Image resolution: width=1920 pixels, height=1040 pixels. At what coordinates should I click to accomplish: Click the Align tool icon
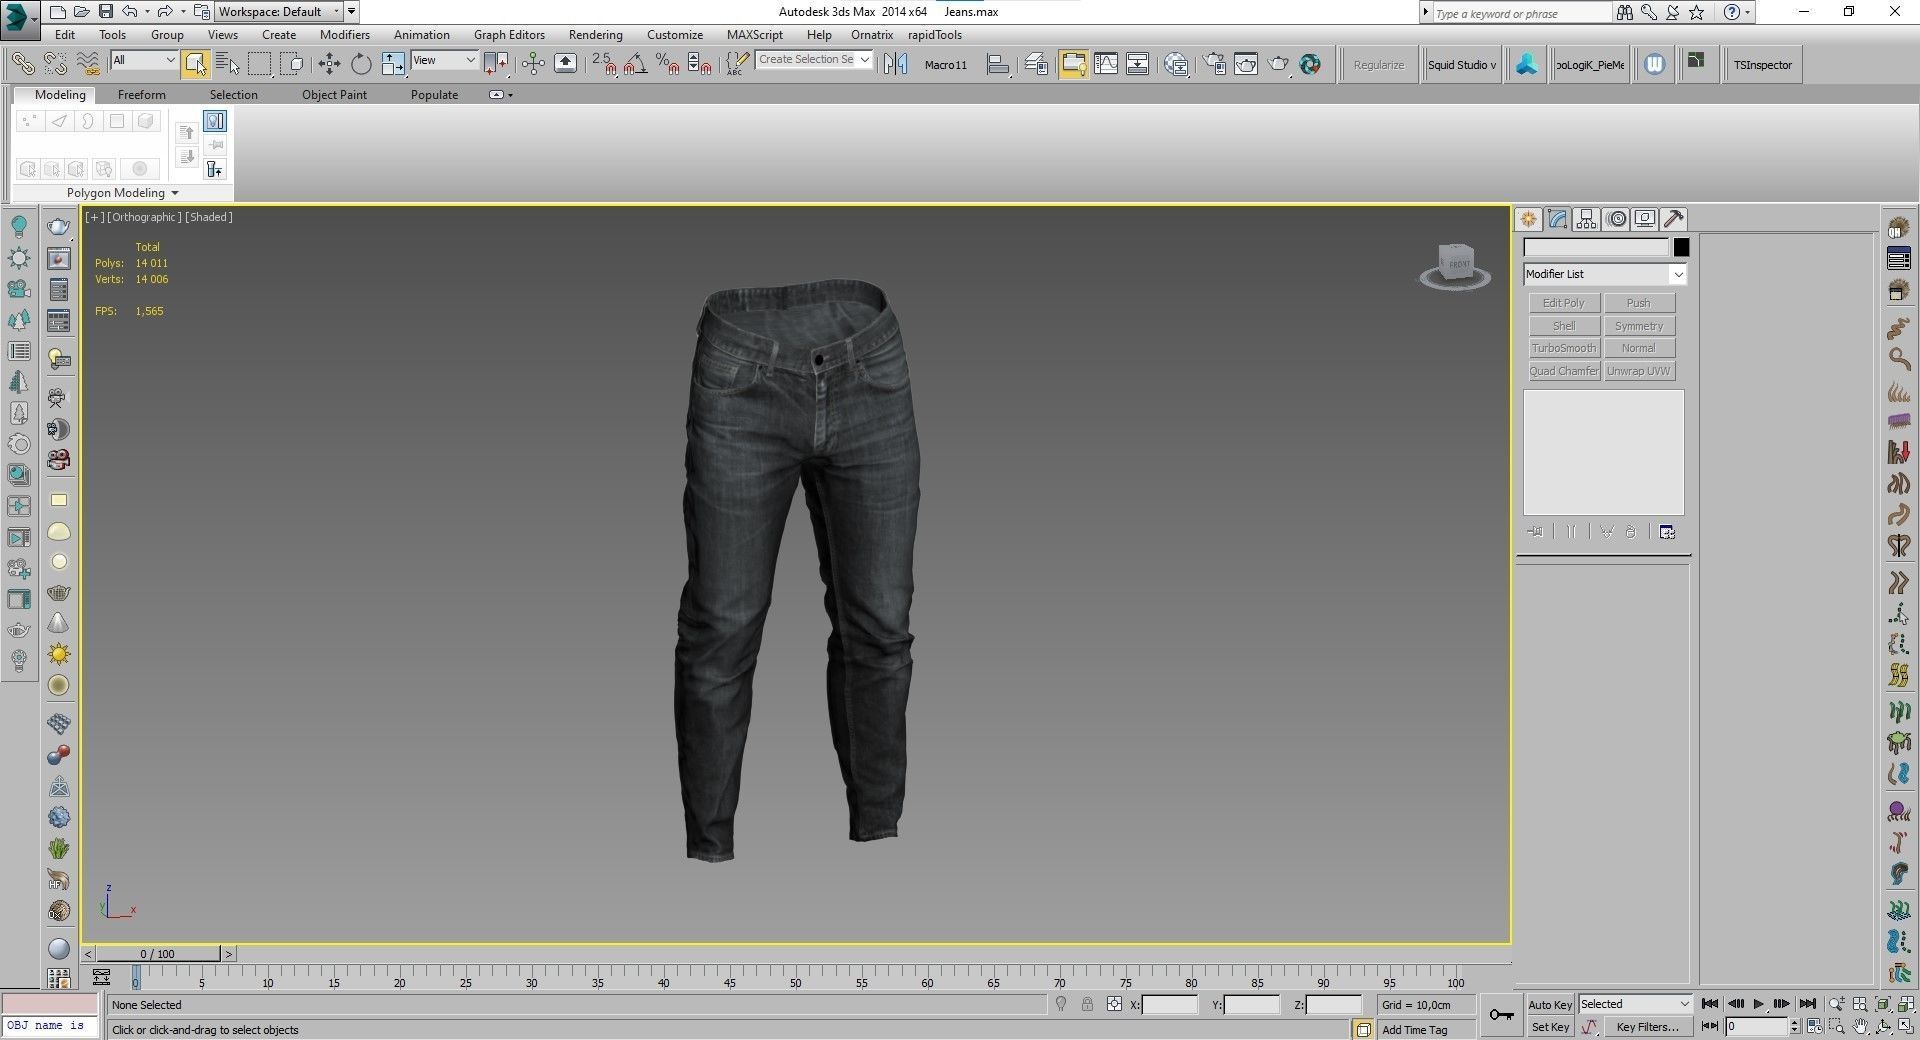pyautogui.click(x=997, y=64)
